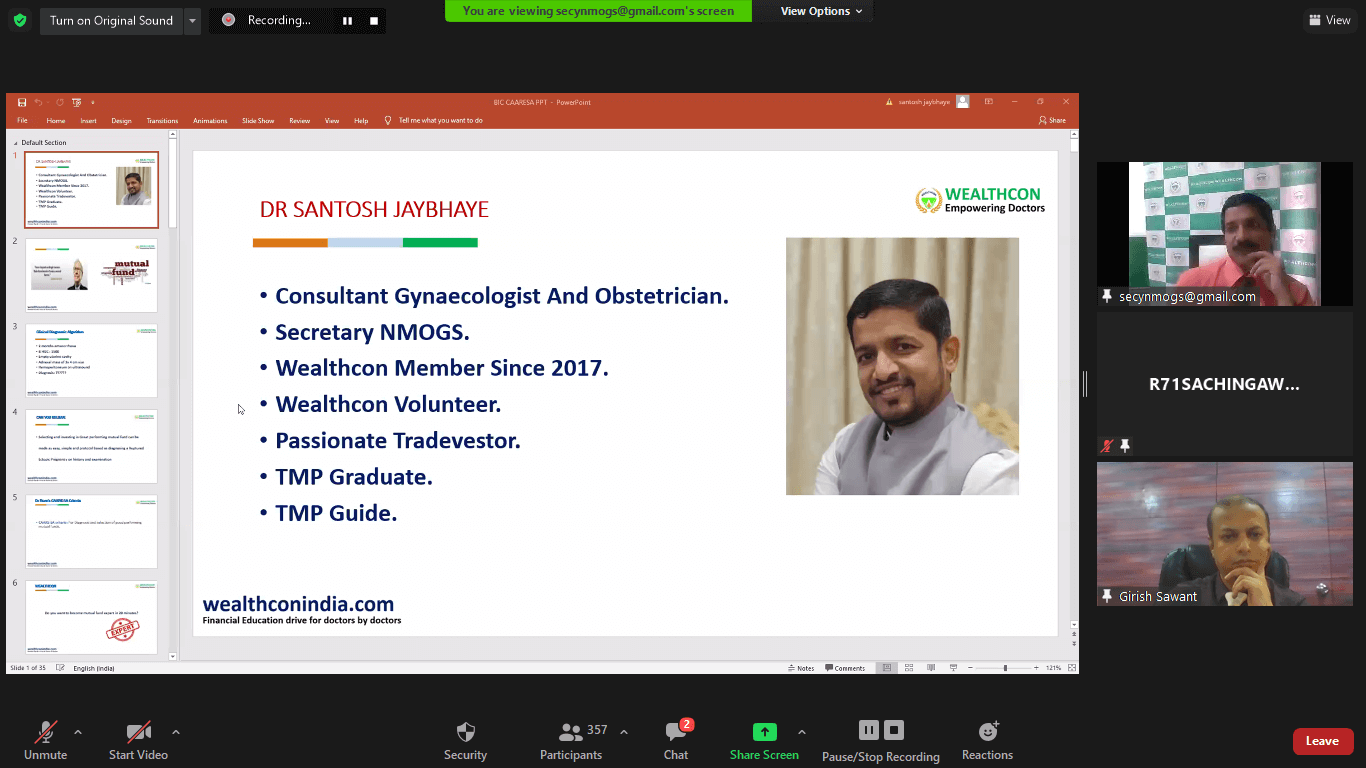Expand audio options arrow beside Unmute
1366x768 pixels.
(x=78, y=732)
